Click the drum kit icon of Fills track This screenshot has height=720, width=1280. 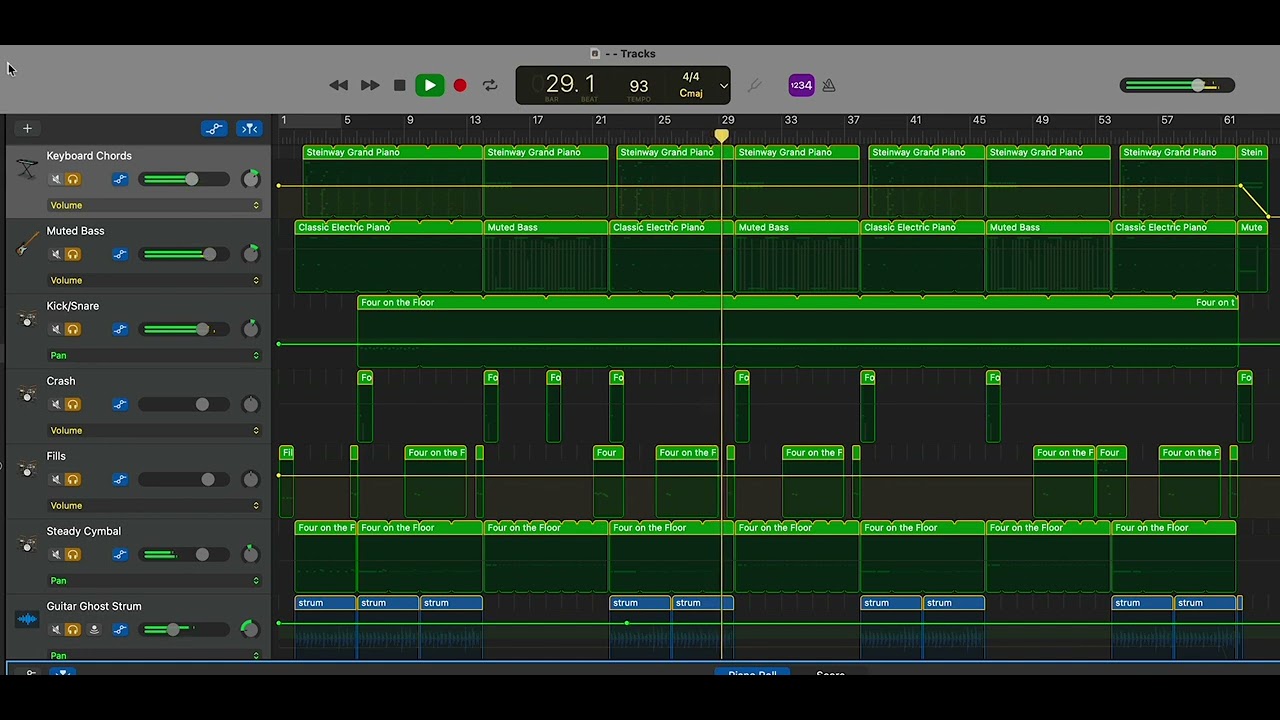pos(27,470)
